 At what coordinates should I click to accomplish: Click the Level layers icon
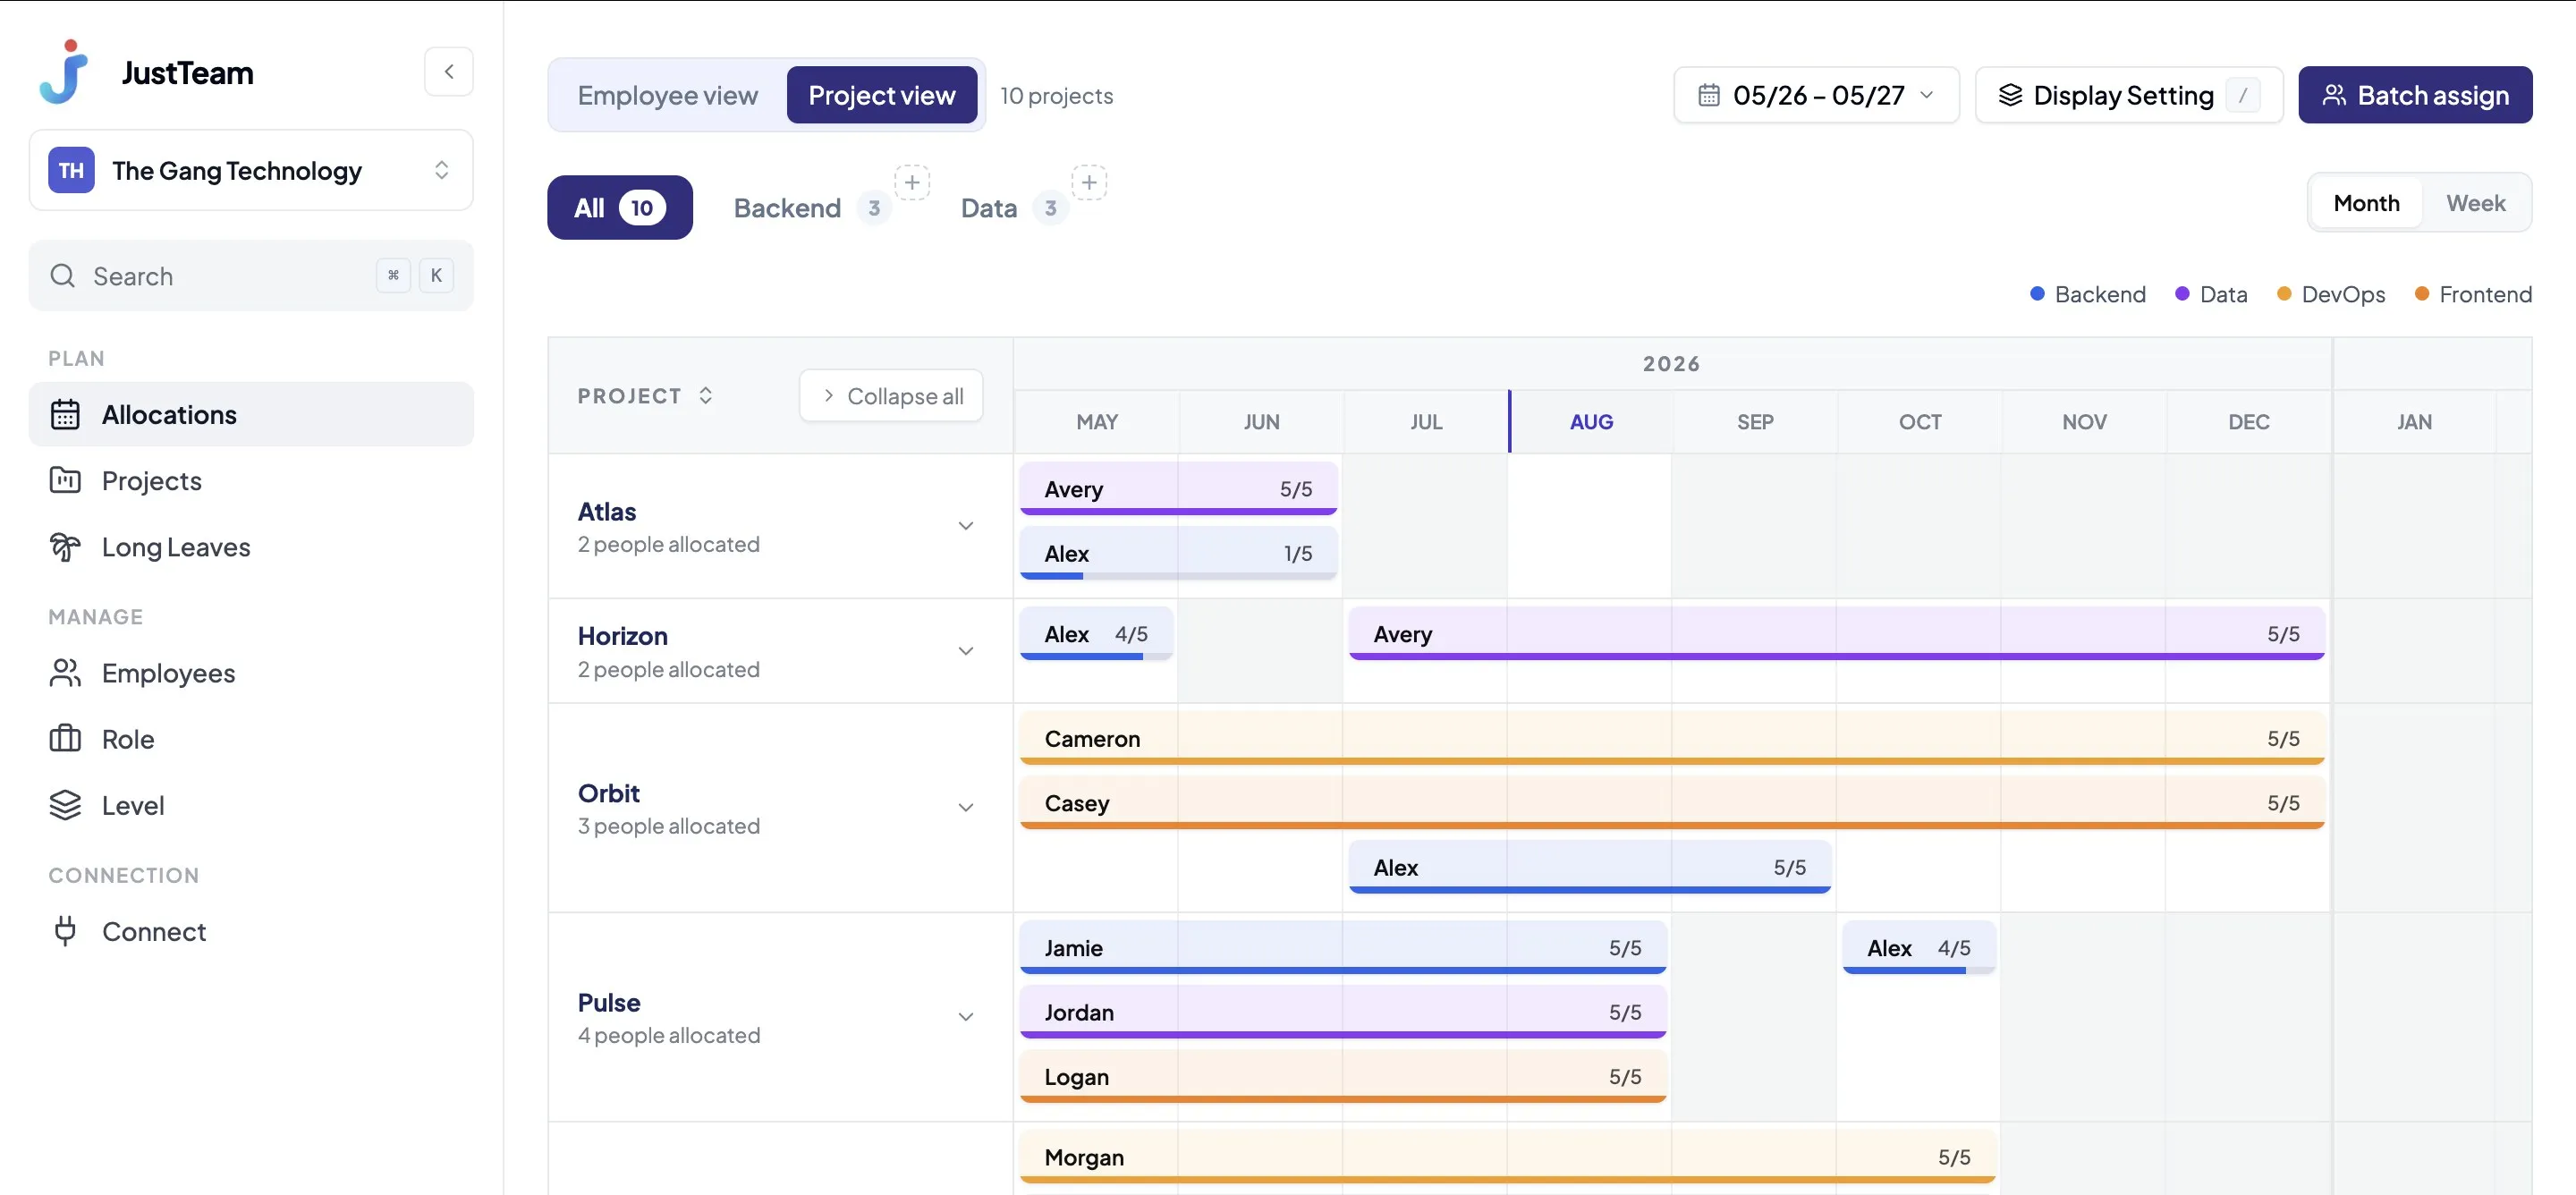point(65,804)
